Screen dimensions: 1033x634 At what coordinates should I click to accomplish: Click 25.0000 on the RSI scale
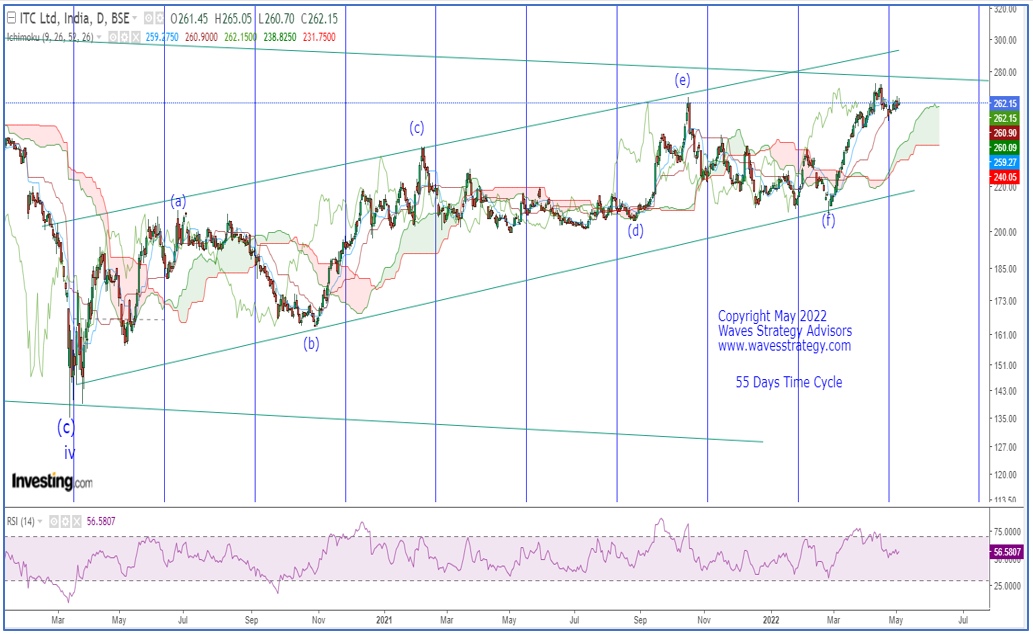[1007, 586]
